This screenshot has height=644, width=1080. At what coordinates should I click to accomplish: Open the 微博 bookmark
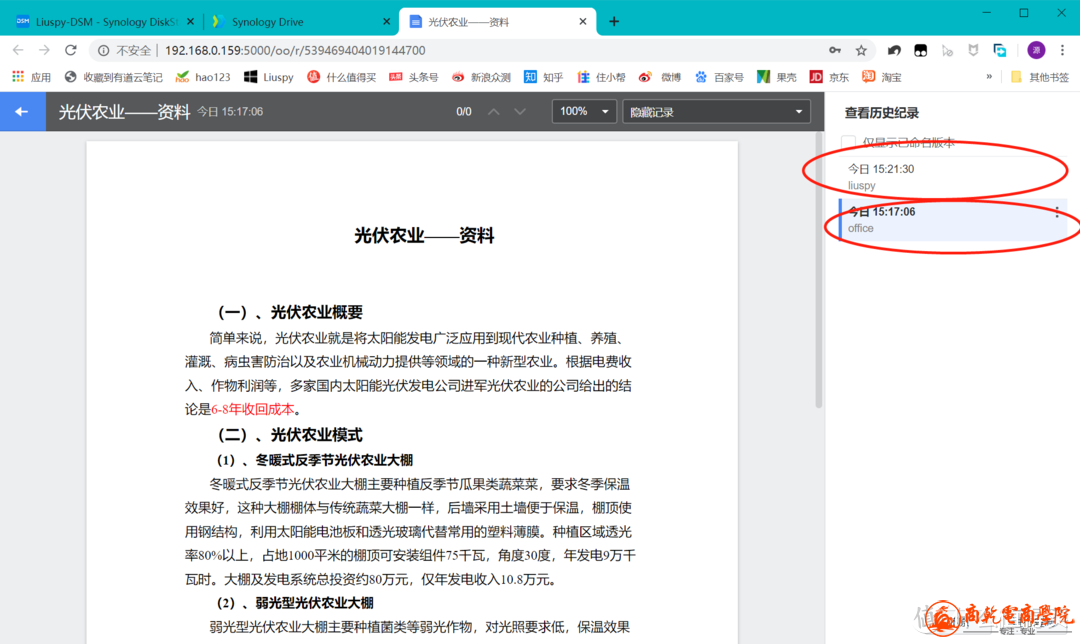659,77
